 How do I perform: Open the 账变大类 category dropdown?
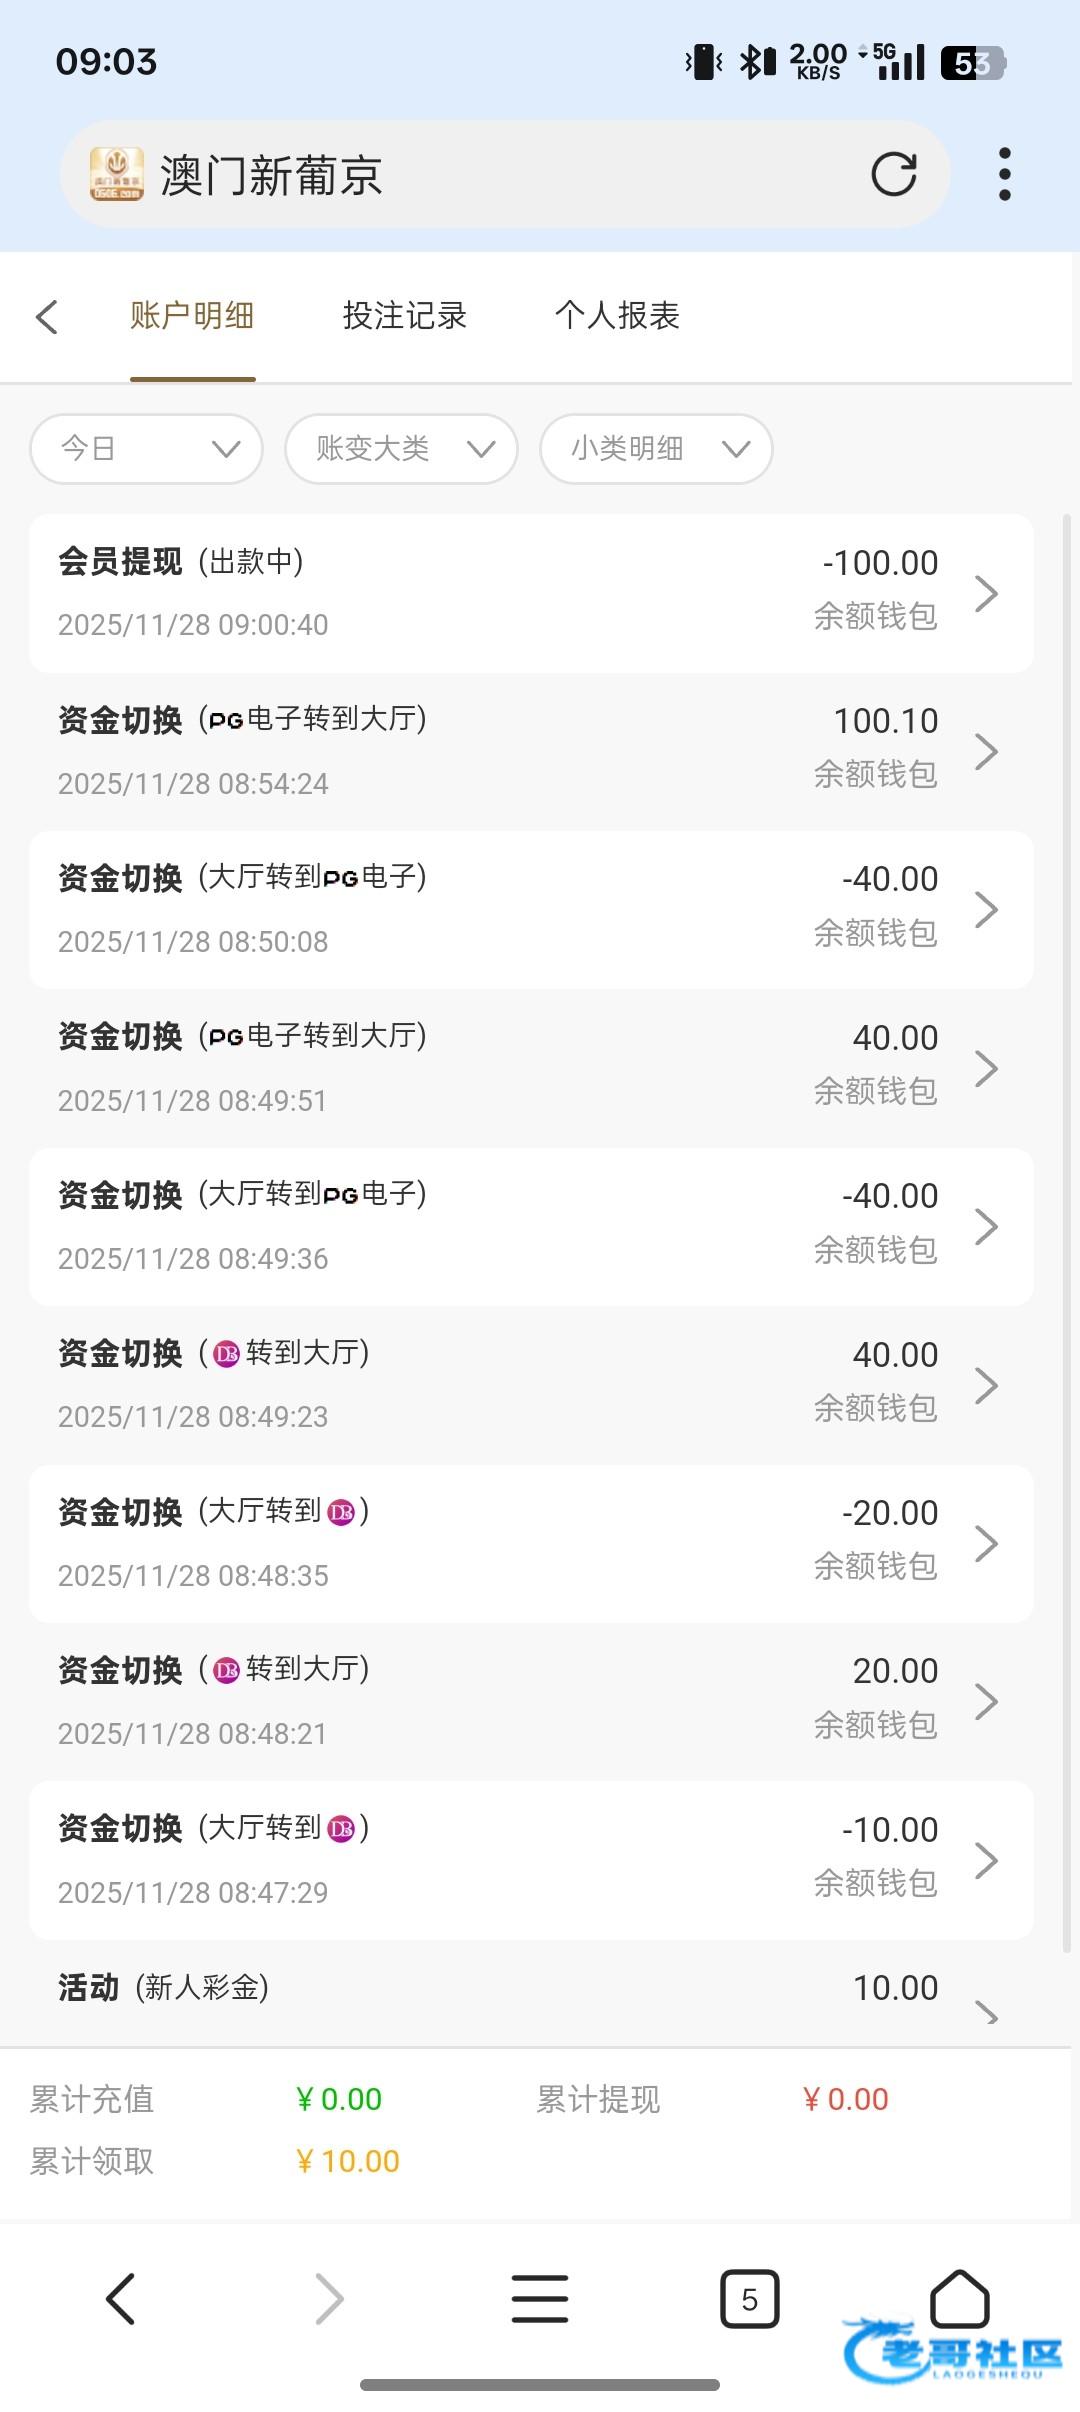[x=401, y=449]
